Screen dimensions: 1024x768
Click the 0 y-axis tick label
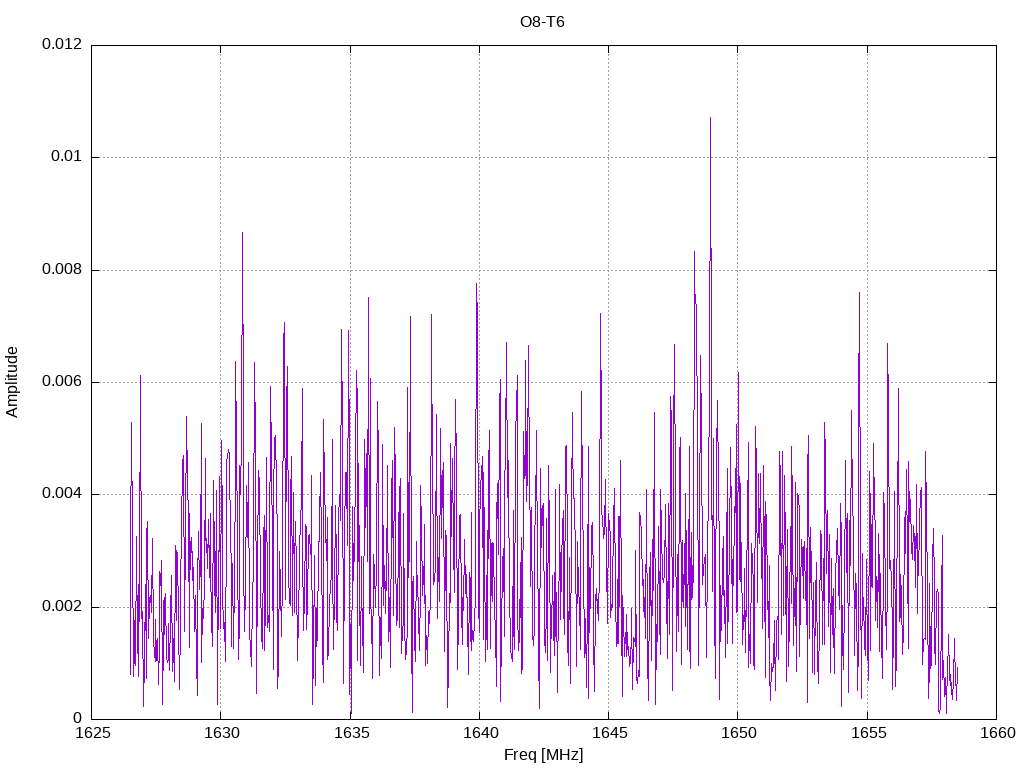[x=78, y=718]
